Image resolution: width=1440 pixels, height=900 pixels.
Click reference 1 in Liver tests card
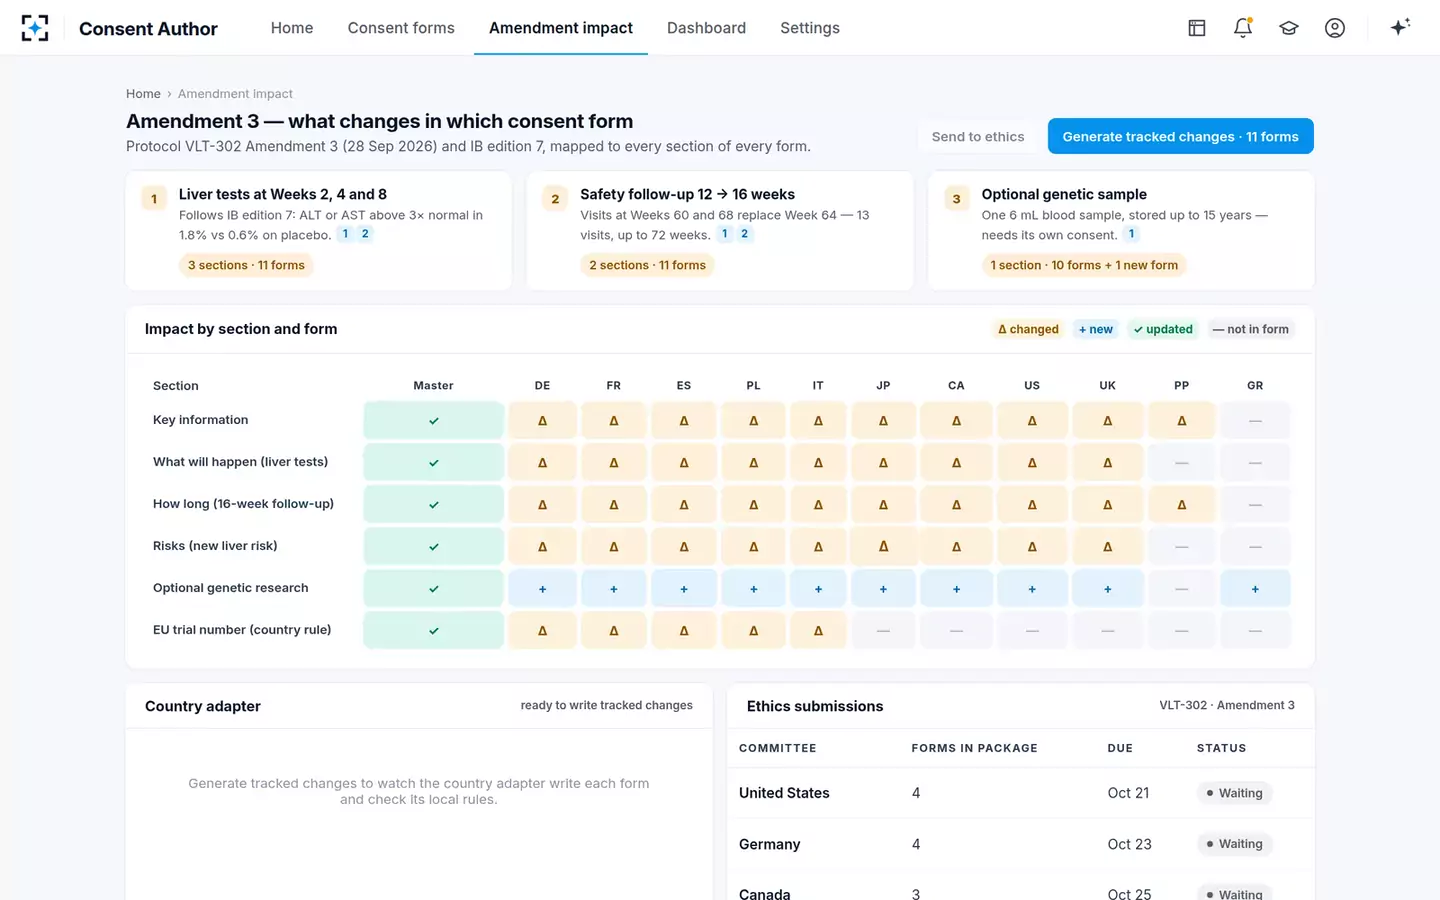point(346,234)
